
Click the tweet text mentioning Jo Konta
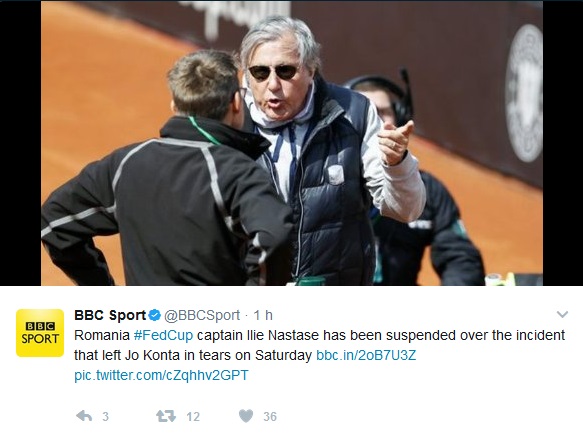pos(193,355)
